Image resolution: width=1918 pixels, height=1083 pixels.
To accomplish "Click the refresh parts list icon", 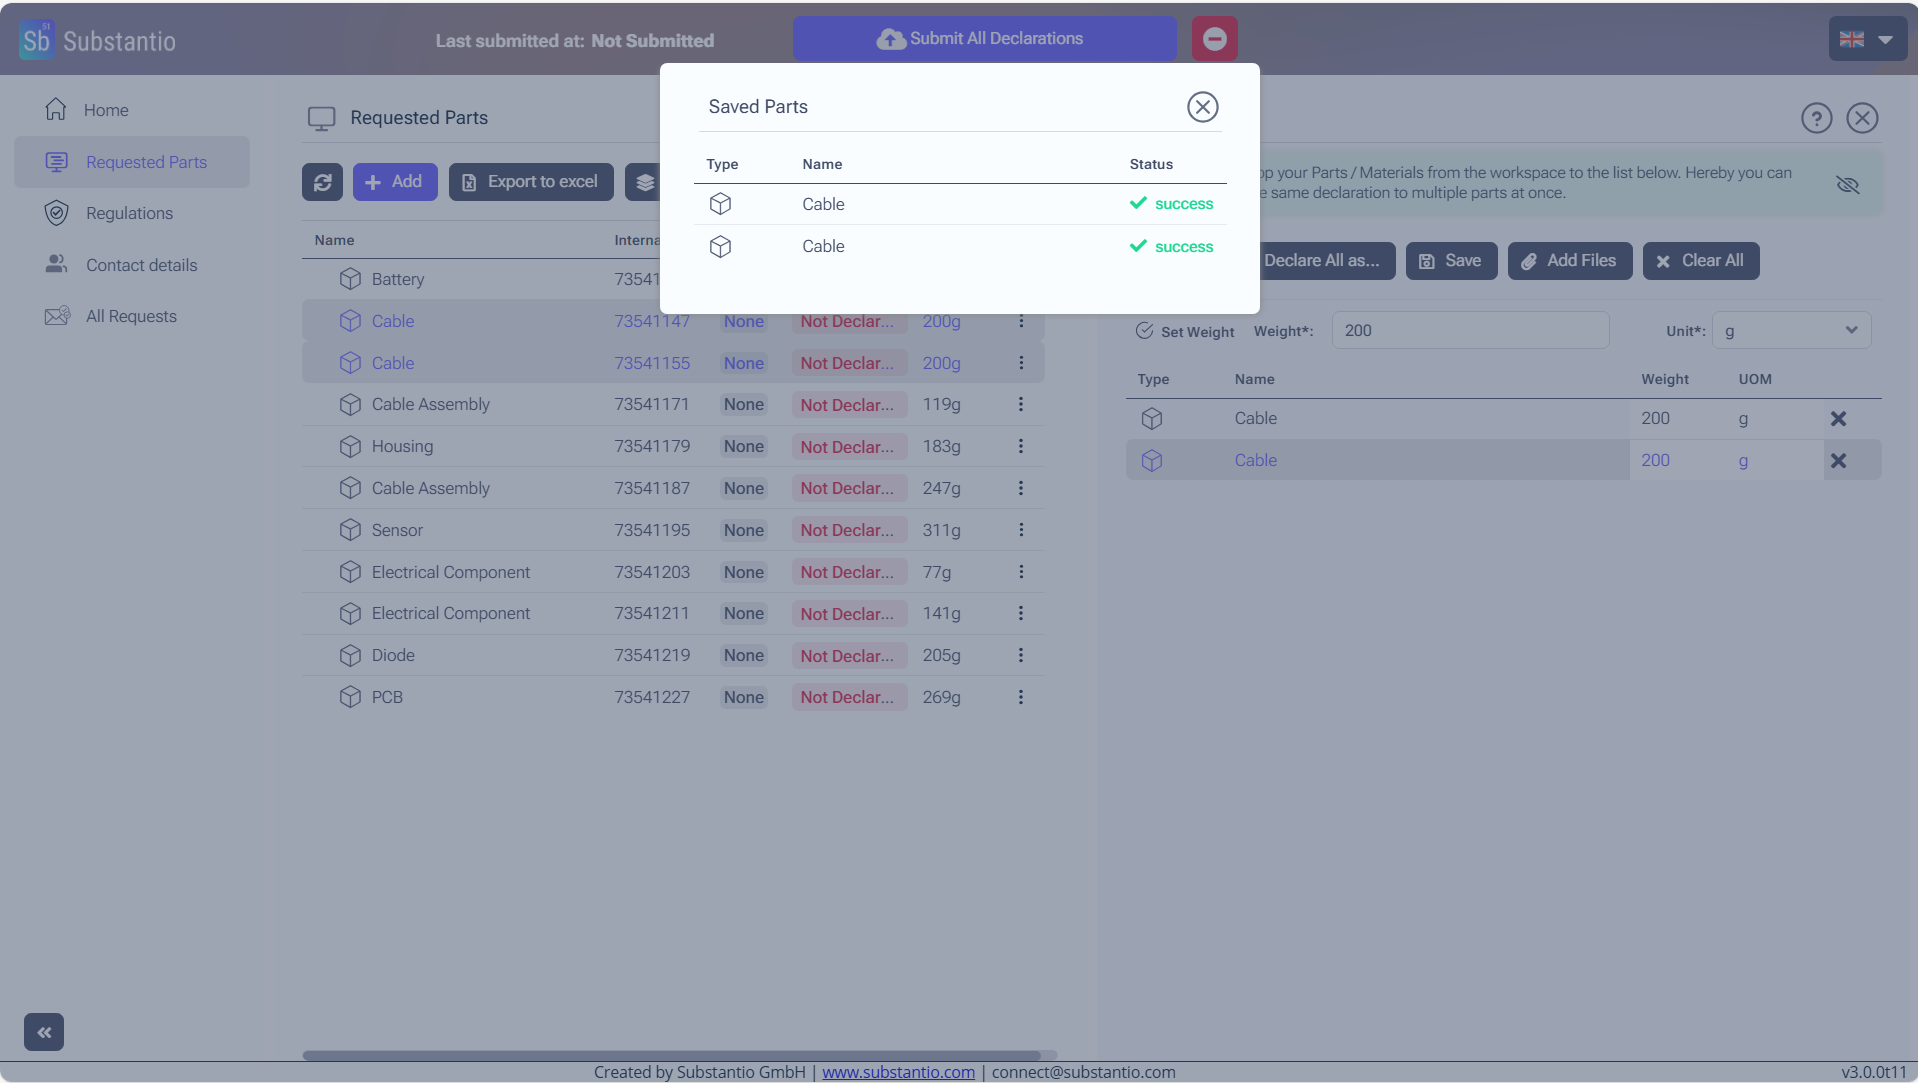I will coord(322,182).
